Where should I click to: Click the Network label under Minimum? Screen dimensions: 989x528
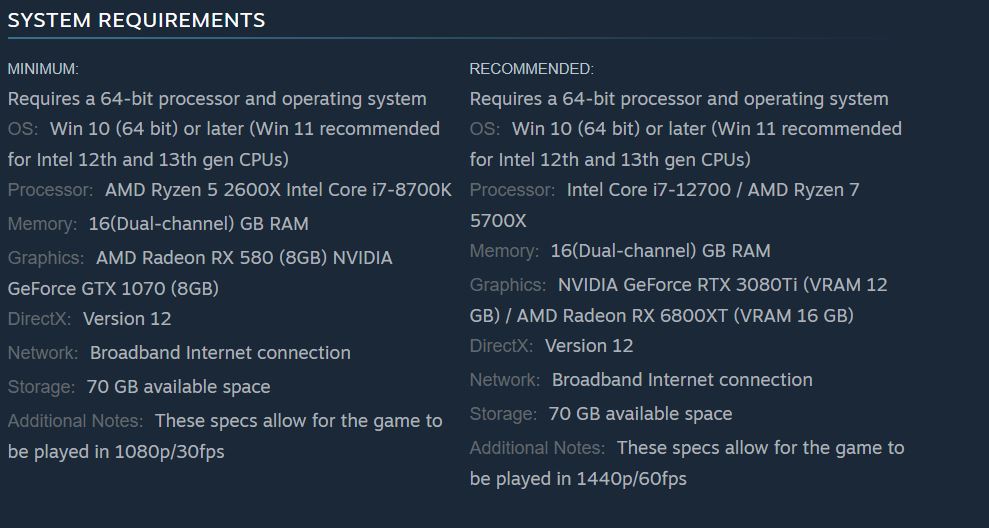pos(43,353)
